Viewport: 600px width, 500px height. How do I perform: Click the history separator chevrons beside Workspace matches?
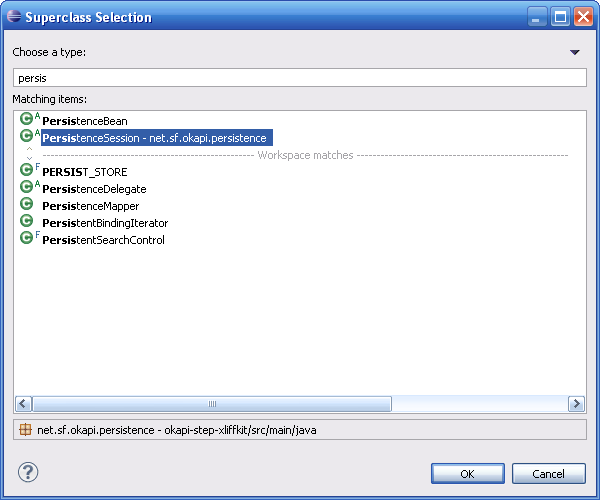pos(29,153)
